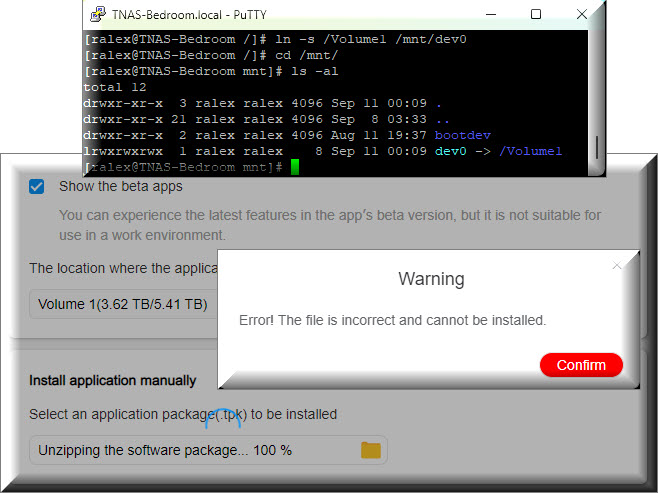Open the folder browse icon for package
Viewport: 658px width, 493px height.
(371, 450)
